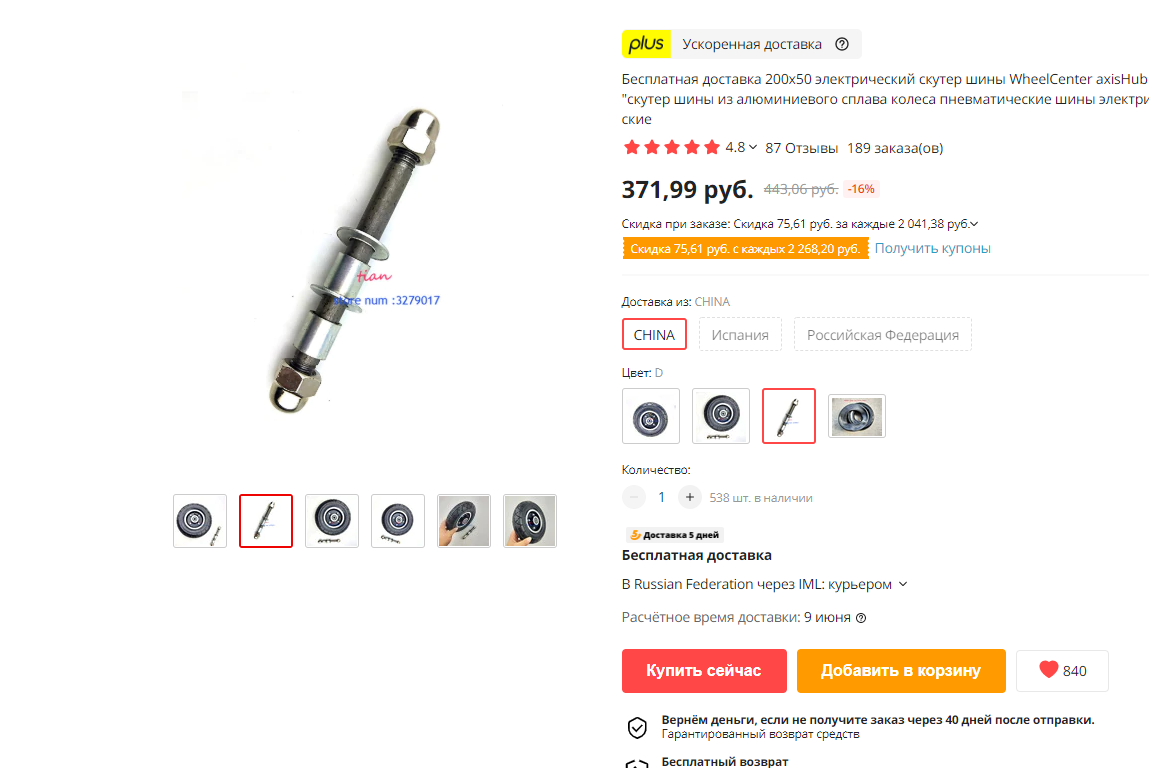
Task: Click the Добавить в корзину button
Action: point(901,671)
